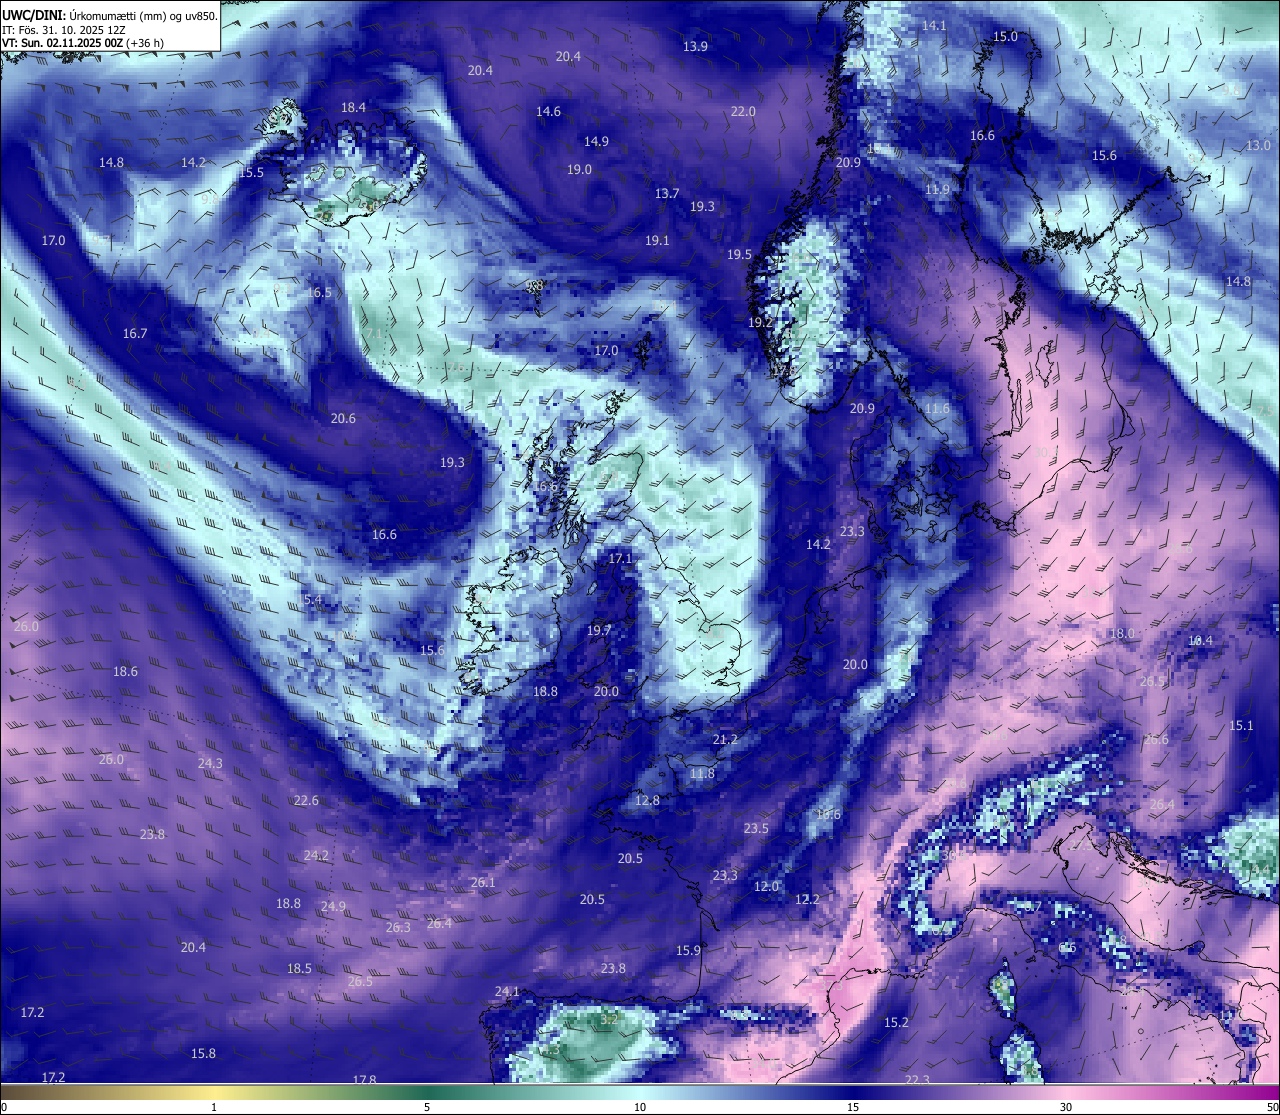Viewport: 1280px width, 1115px height.
Task: Click the color scale bar legend
Action: pos(640,1092)
